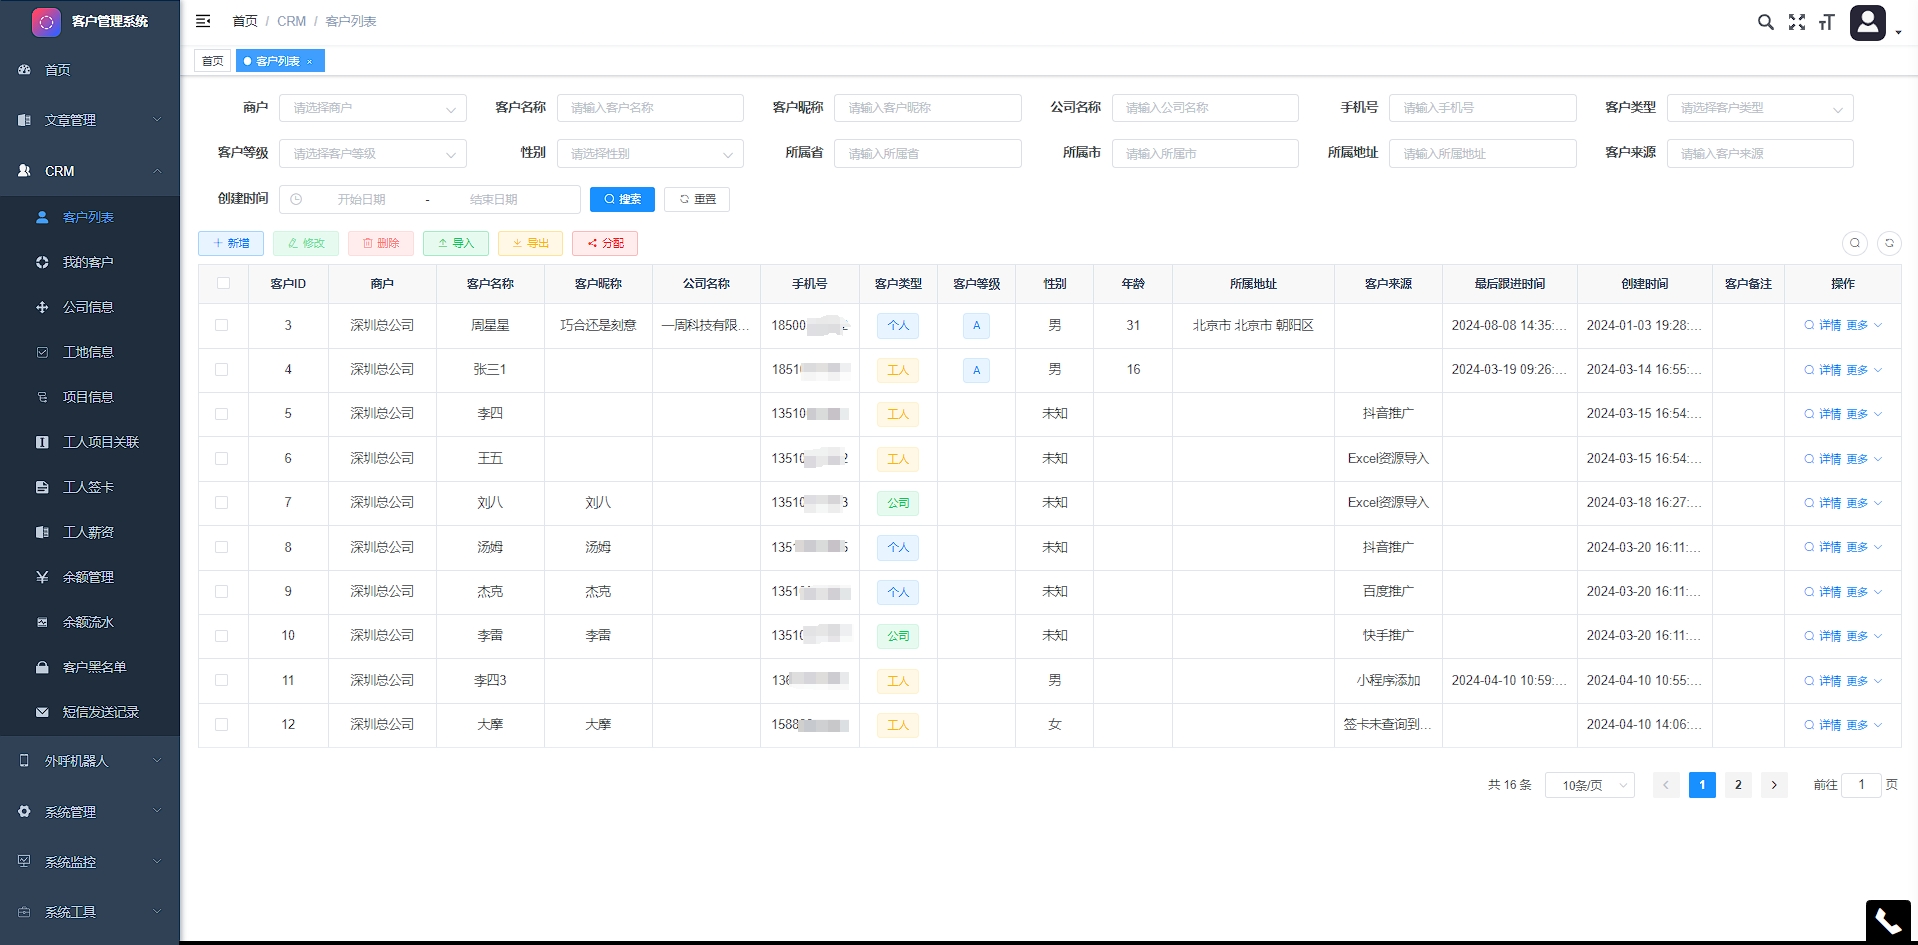Click the phone call icon at bottom right
1918x945 pixels.
[1888, 921]
